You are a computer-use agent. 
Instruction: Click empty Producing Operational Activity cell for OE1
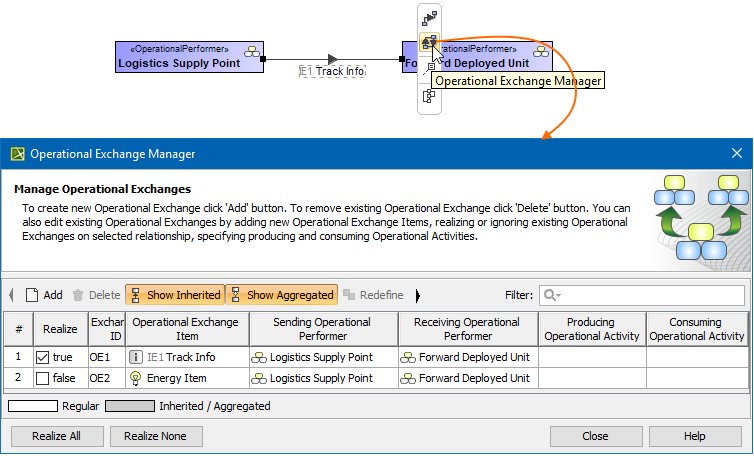point(592,357)
